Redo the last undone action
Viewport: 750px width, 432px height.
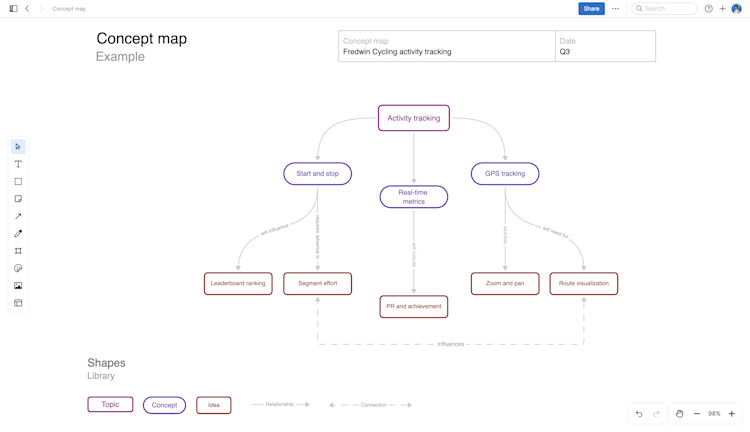(x=656, y=414)
